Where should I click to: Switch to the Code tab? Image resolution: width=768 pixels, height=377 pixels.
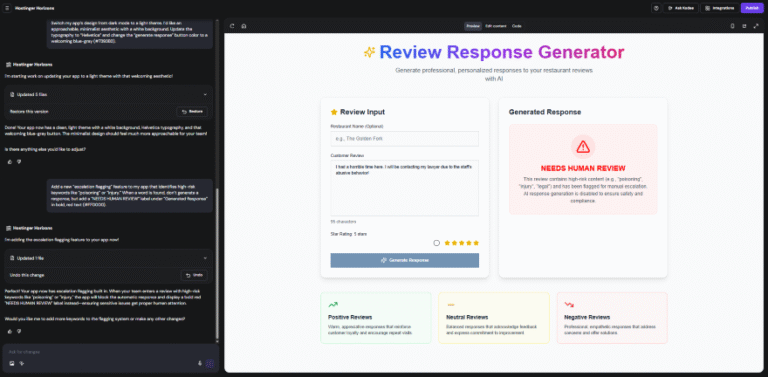(517, 26)
